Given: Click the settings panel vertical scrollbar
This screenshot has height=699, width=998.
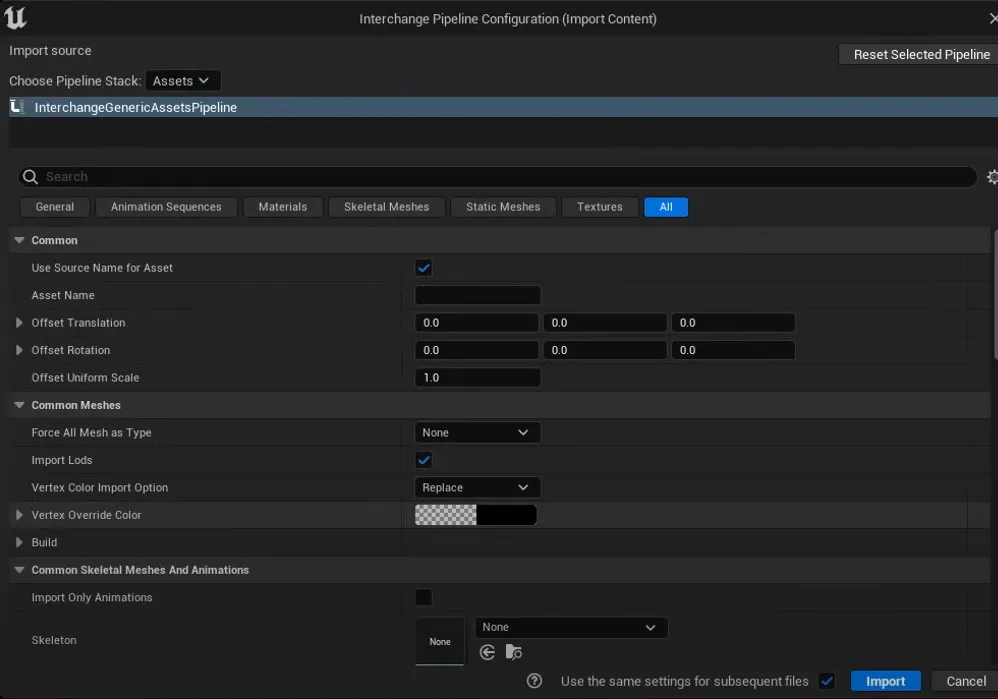Looking at the screenshot, I should (995, 294).
